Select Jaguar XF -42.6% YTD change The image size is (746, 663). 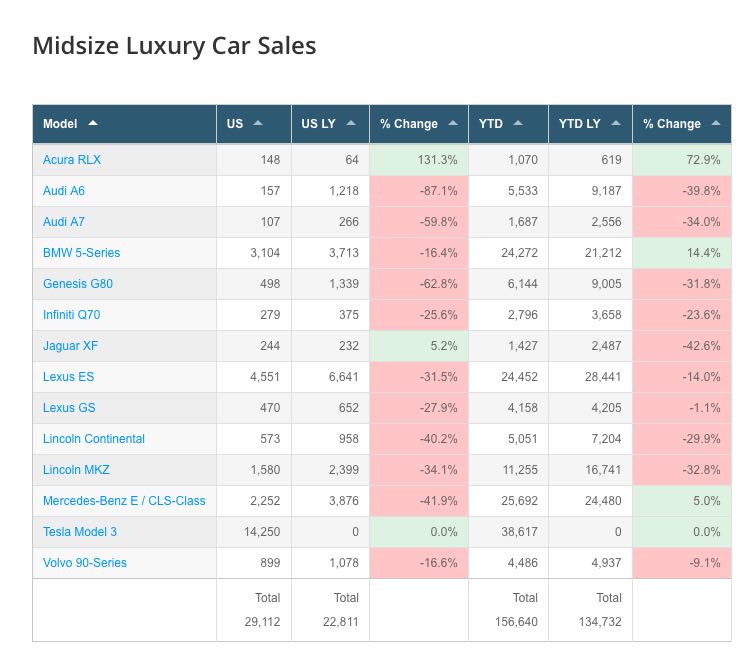[682, 346]
